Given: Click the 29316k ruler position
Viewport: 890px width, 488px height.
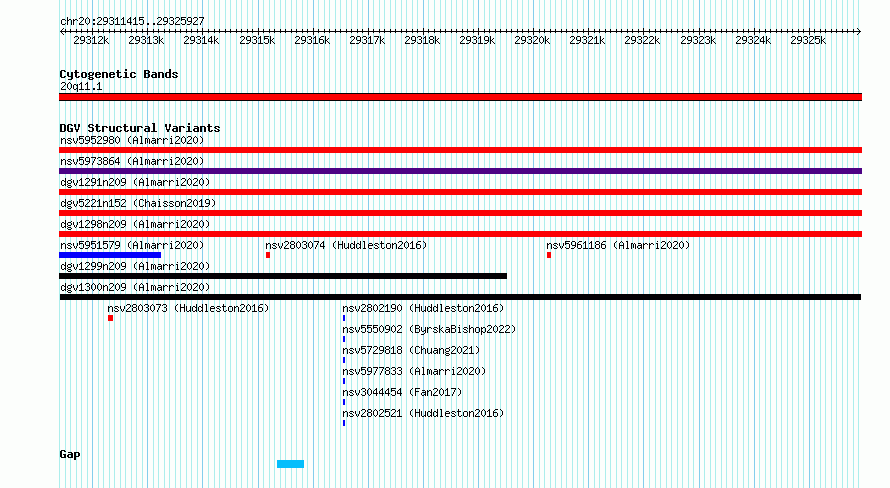Looking at the screenshot, I should tap(312, 40).
